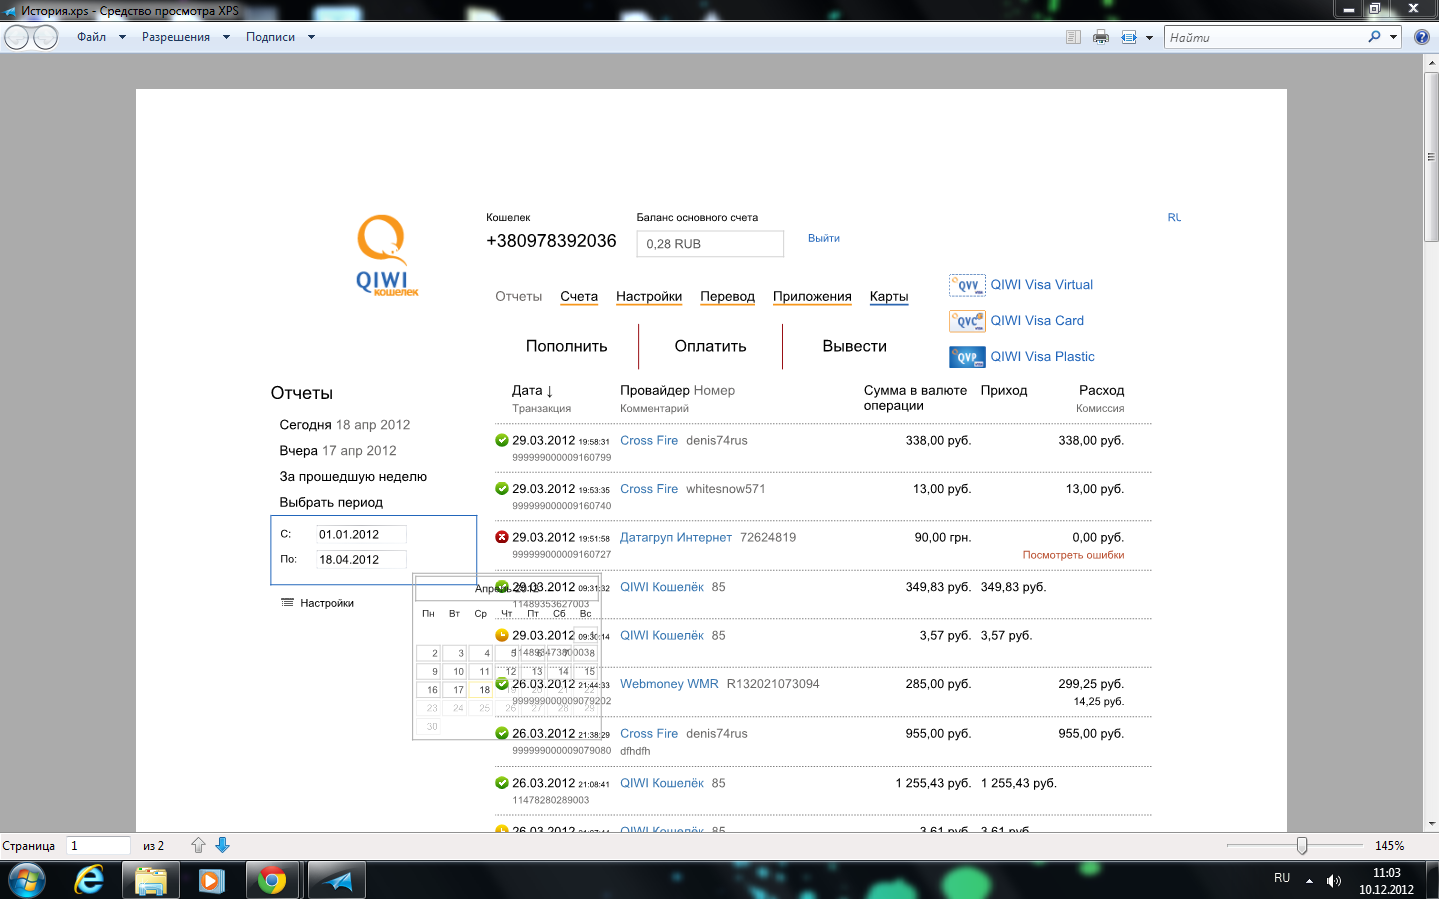Click the settings list icon beside Настройки
1439x899 pixels.
pos(288,603)
